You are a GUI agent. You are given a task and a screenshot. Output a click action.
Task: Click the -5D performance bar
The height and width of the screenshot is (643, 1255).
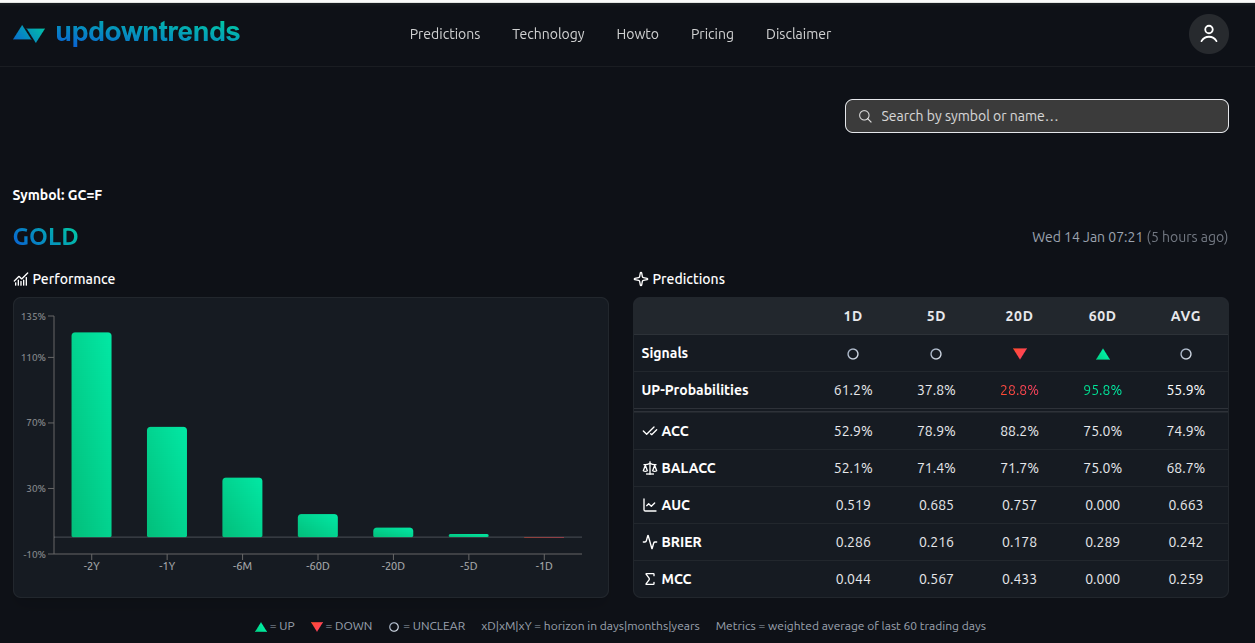pyautogui.click(x=468, y=536)
